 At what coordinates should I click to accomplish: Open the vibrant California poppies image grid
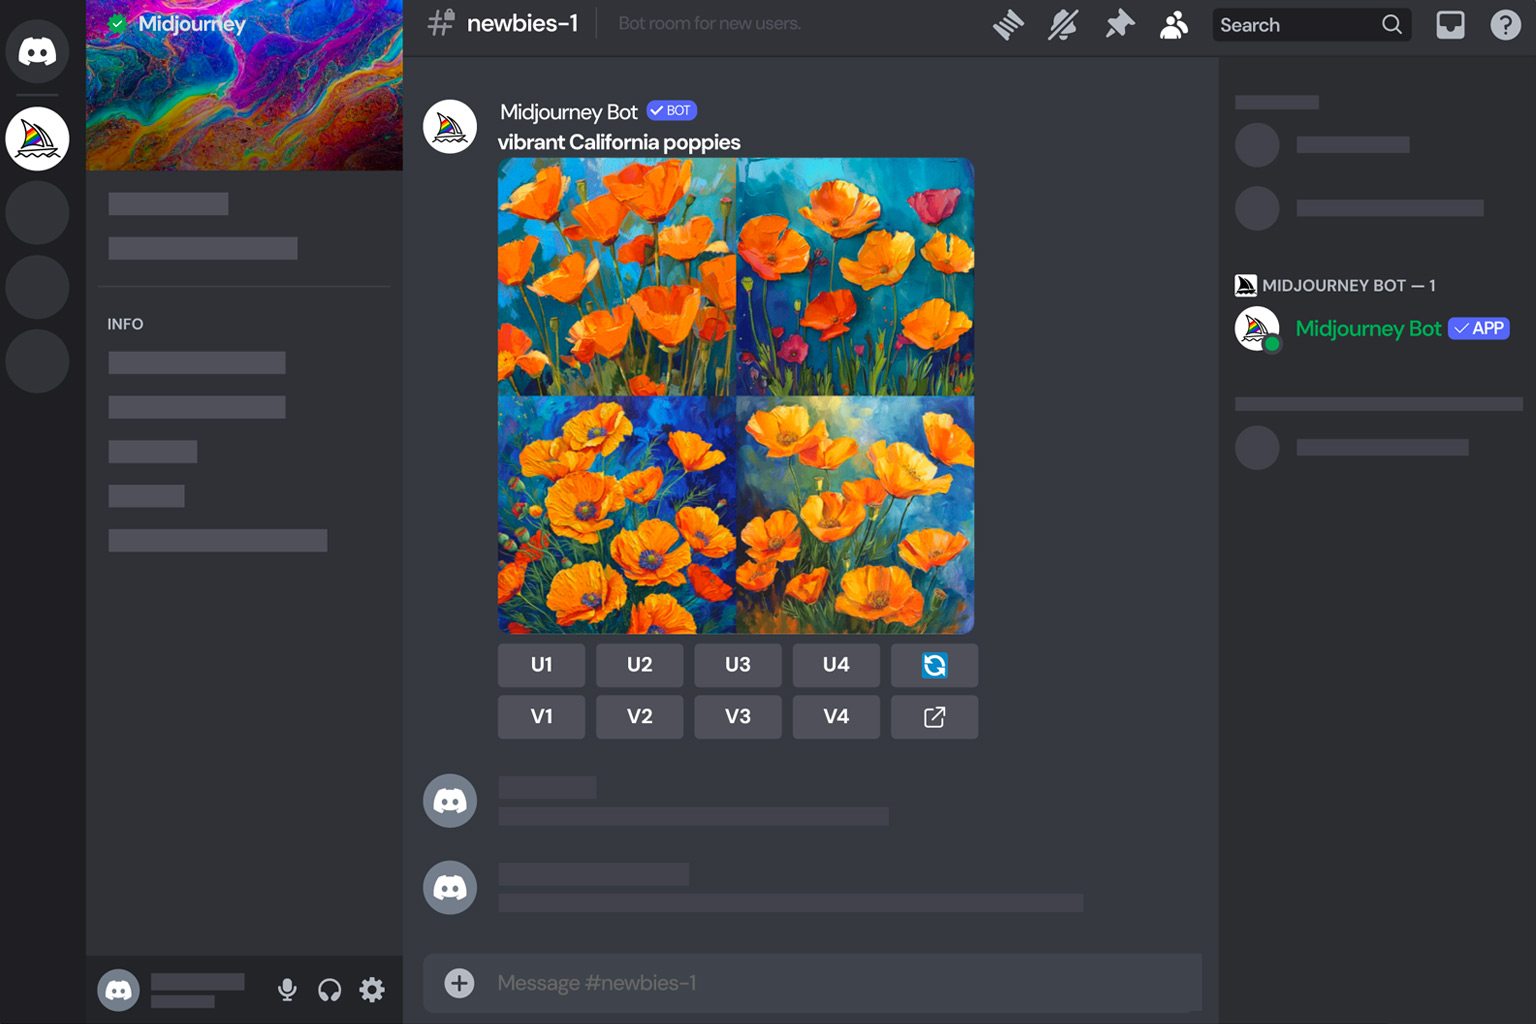(x=735, y=395)
